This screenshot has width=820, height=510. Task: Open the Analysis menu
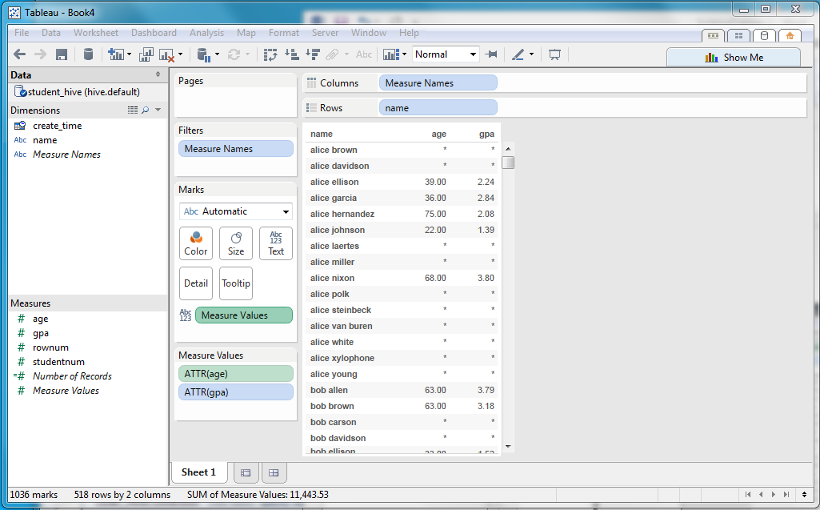(206, 33)
